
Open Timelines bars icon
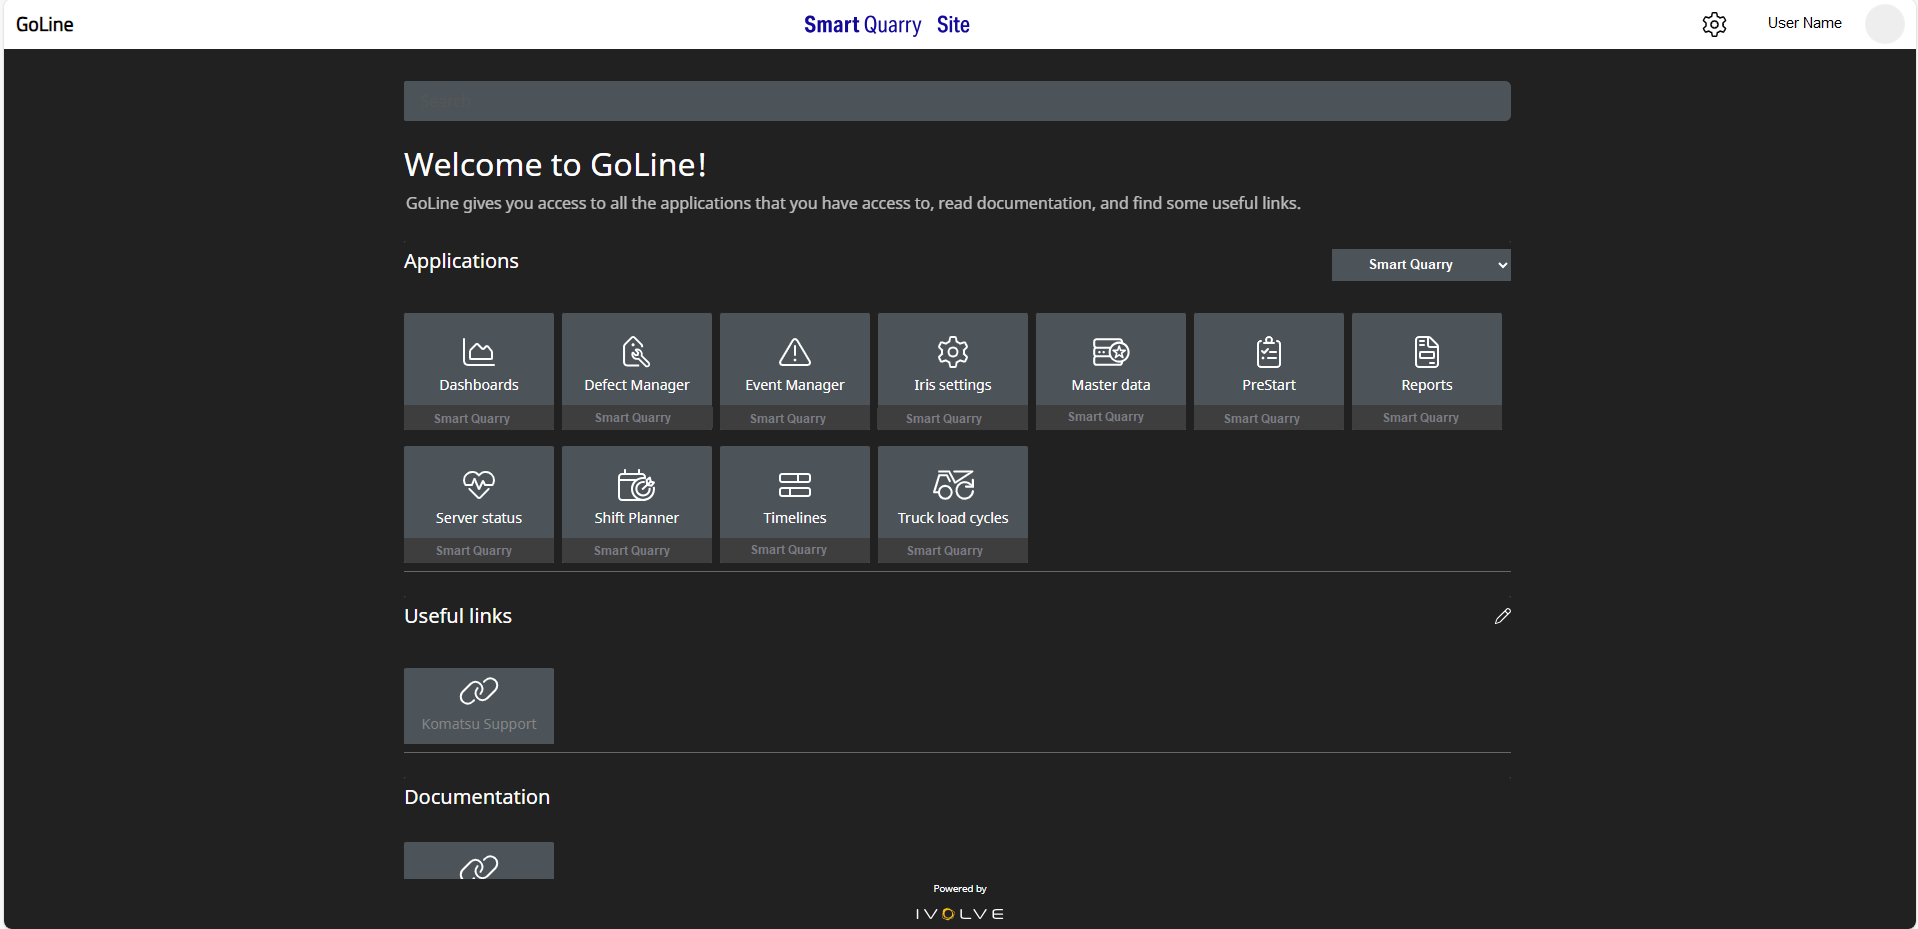tap(795, 485)
